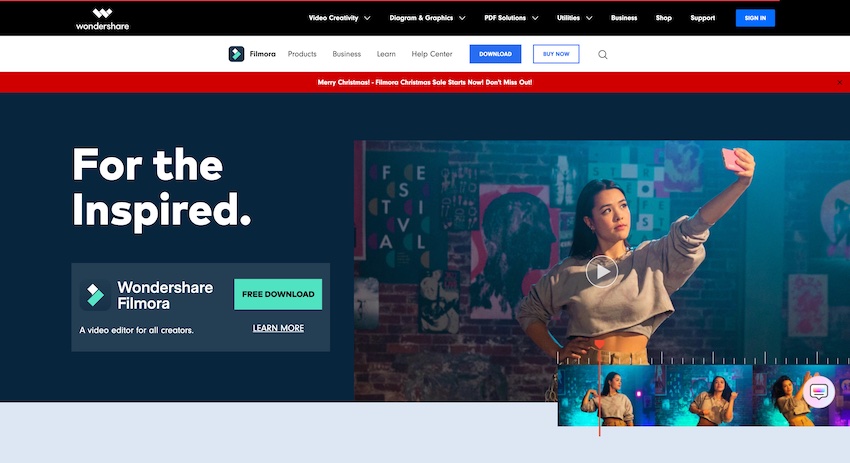Close the red Christmas sale banner

click(x=839, y=82)
